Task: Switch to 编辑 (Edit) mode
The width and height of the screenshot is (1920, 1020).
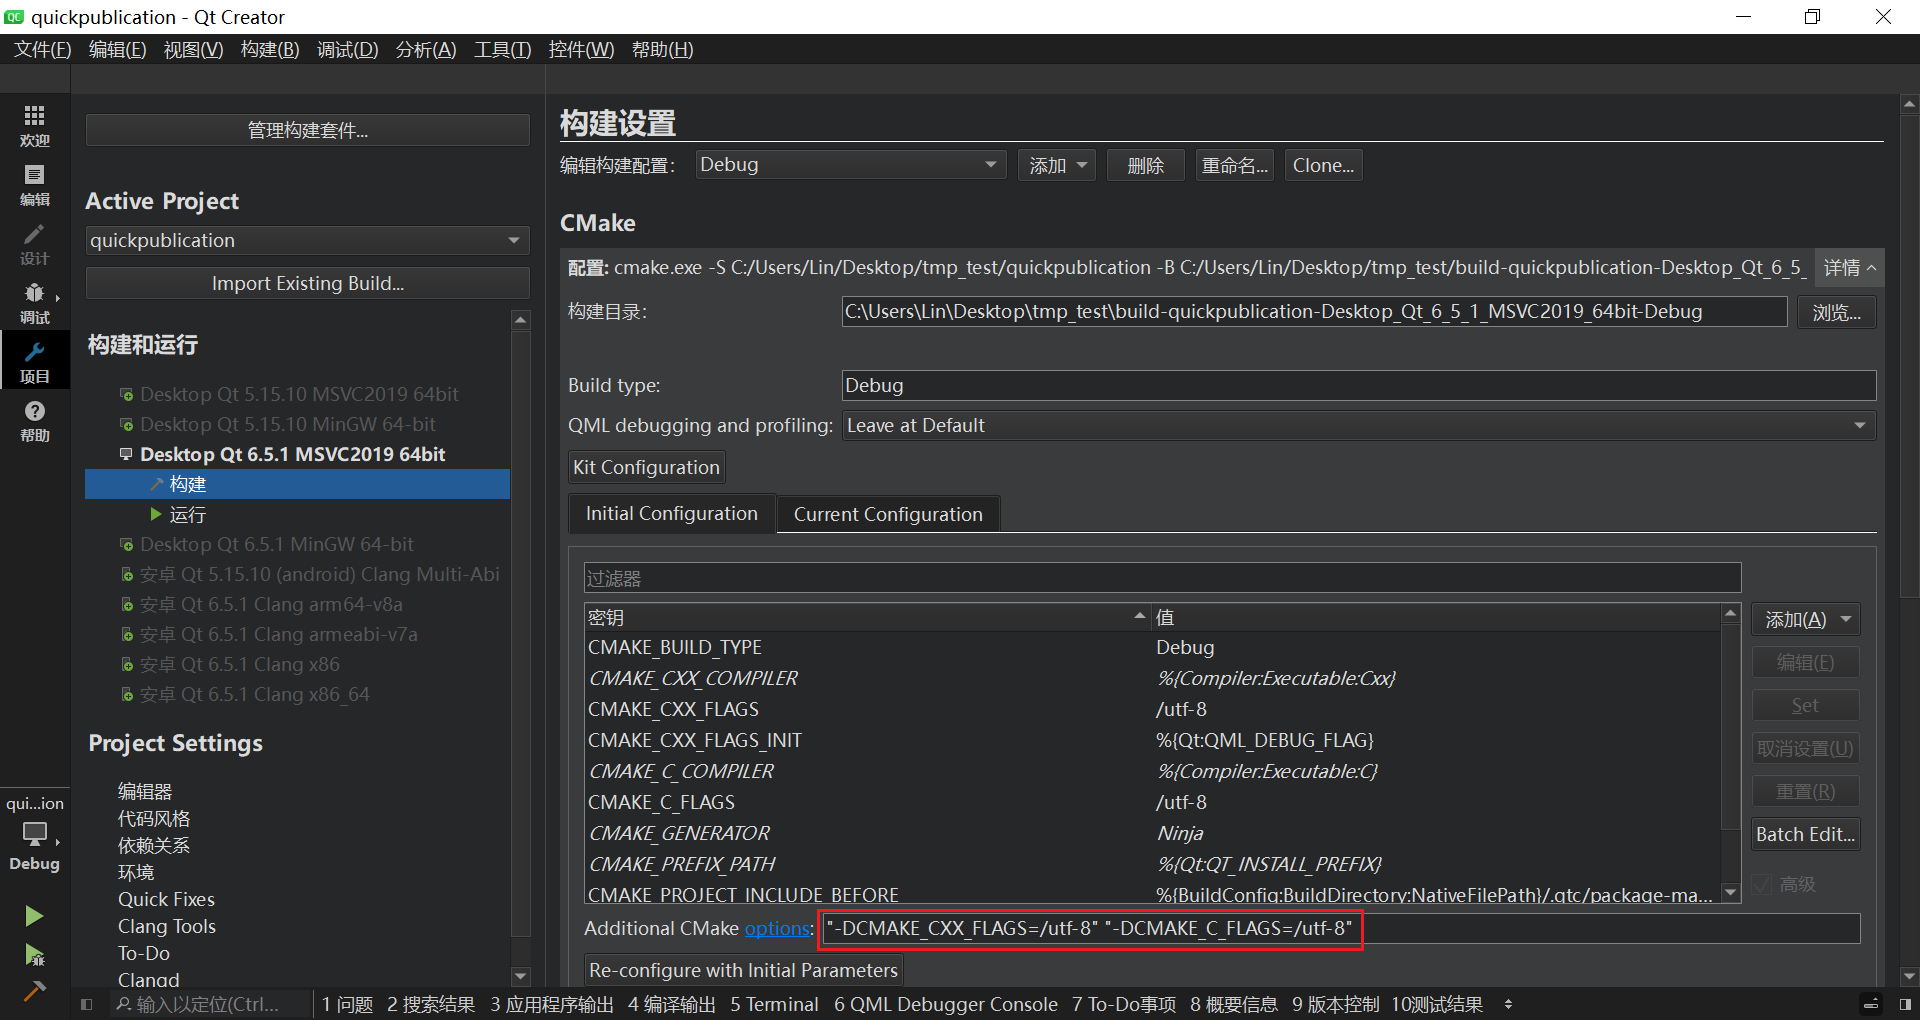Action: coord(35,186)
